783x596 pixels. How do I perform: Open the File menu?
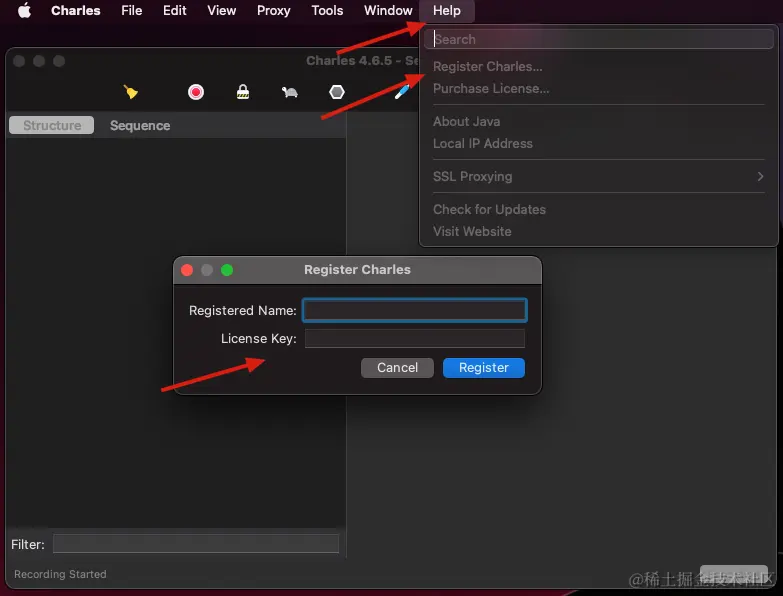pos(131,10)
